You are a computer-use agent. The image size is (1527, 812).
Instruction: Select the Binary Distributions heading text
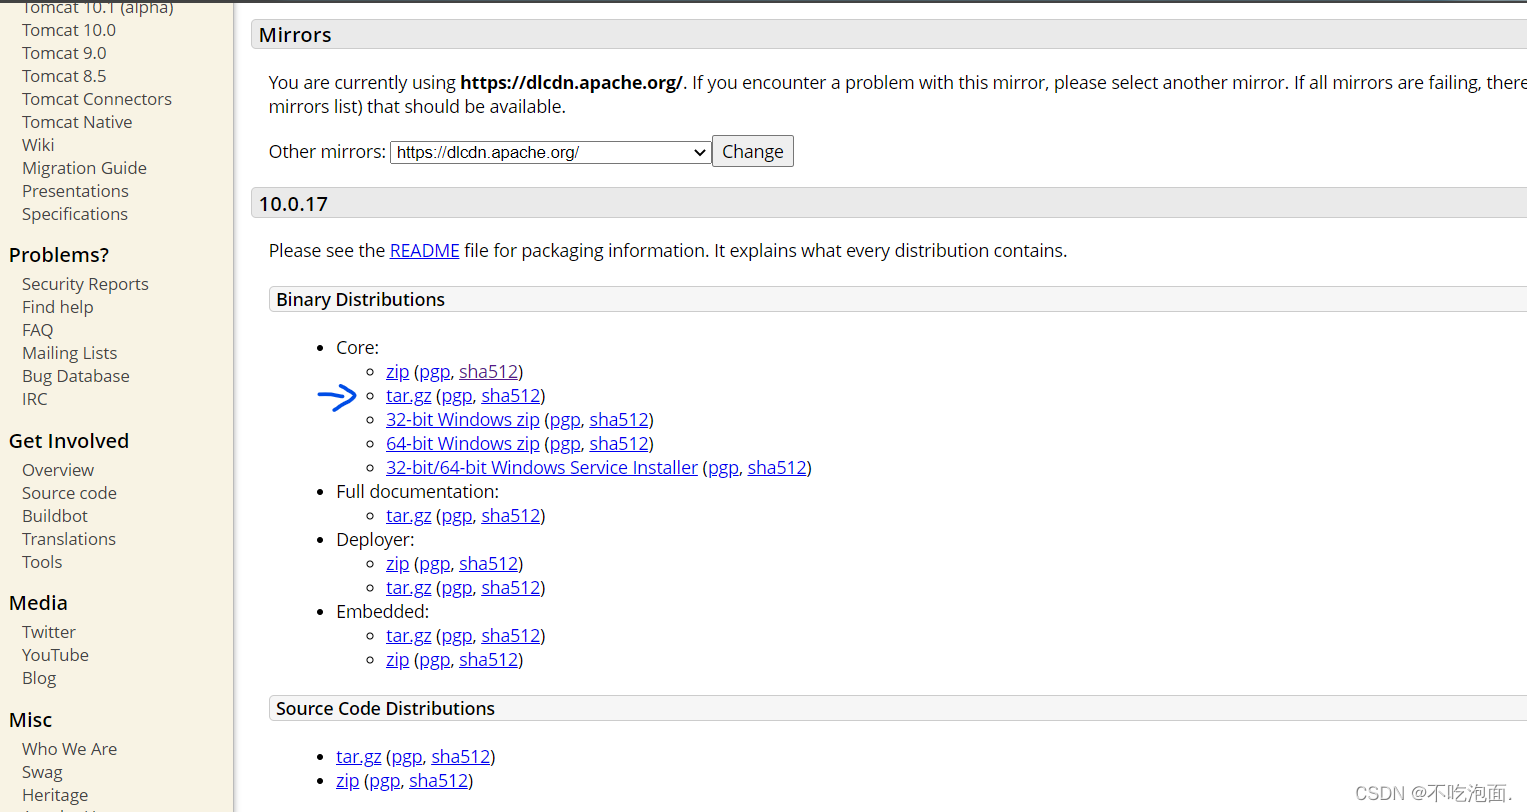click(x=360, y=300)
